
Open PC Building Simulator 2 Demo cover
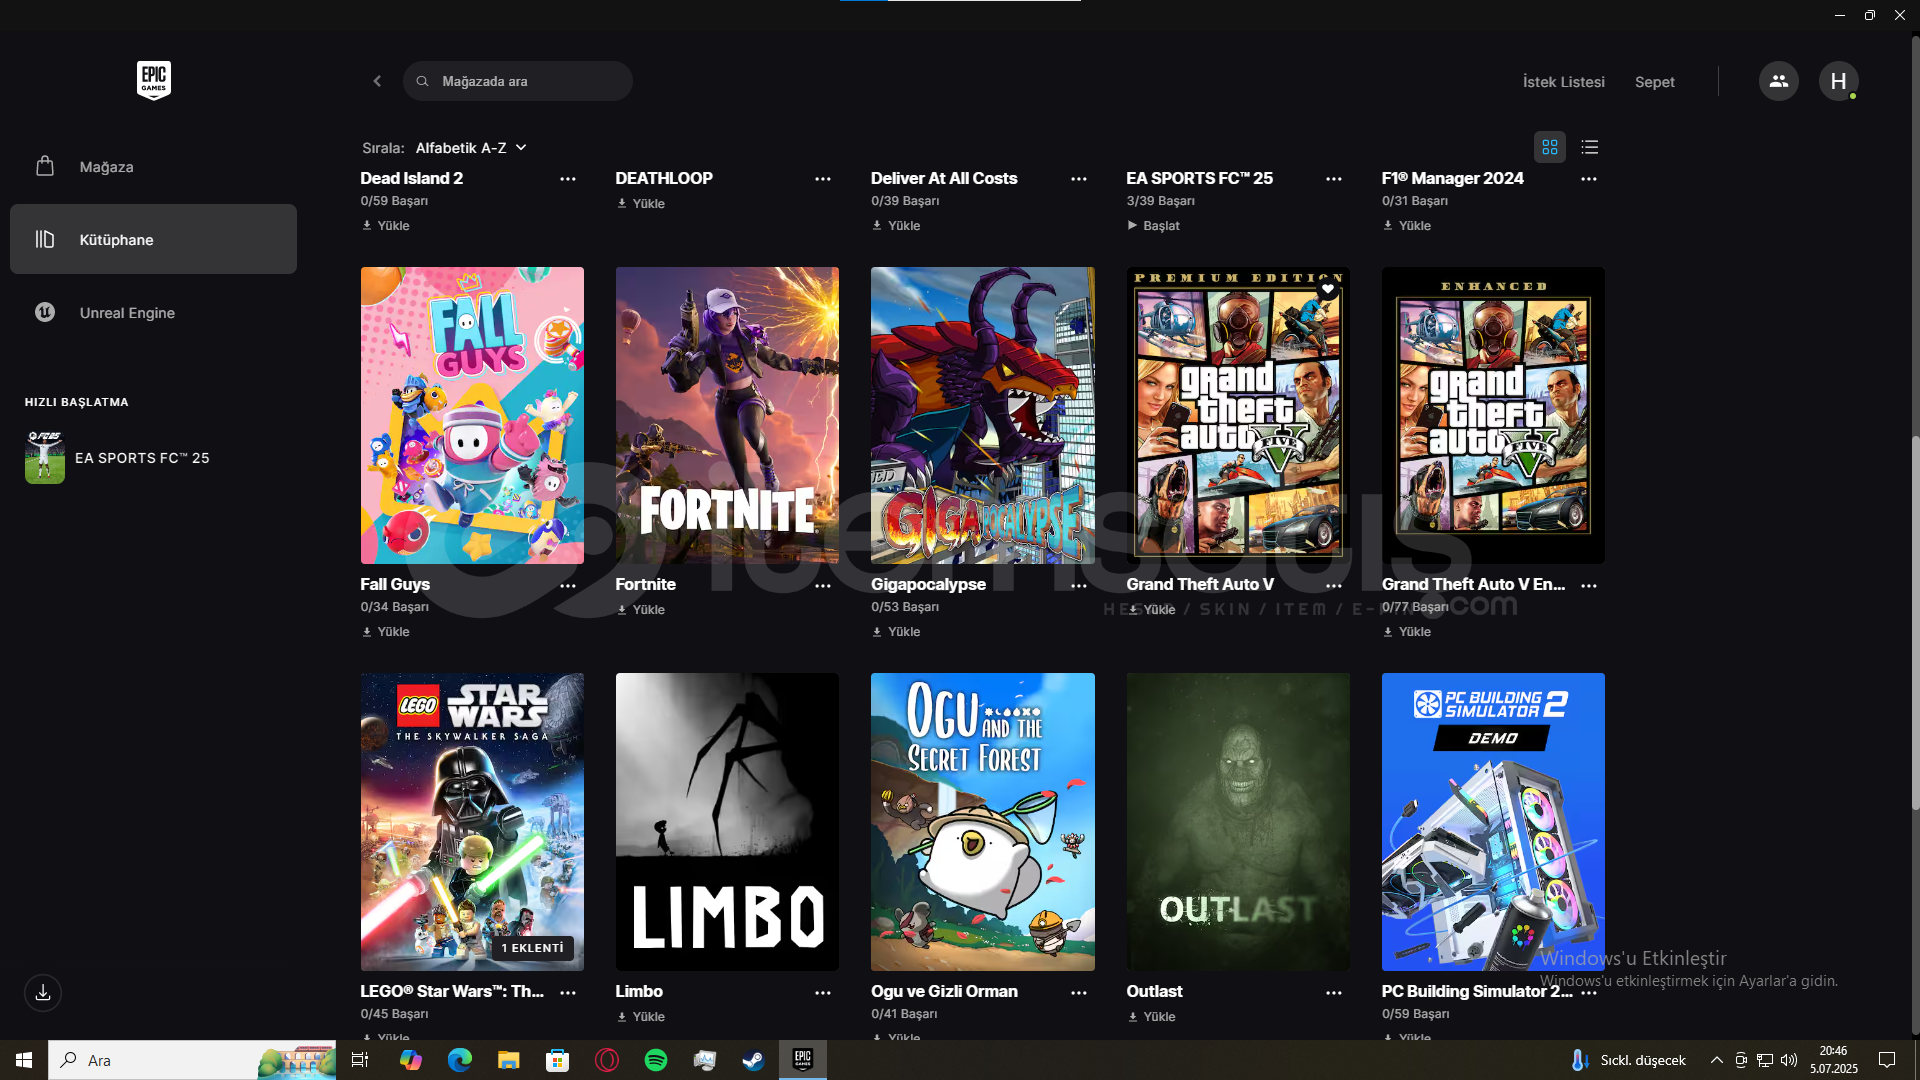1493,822
